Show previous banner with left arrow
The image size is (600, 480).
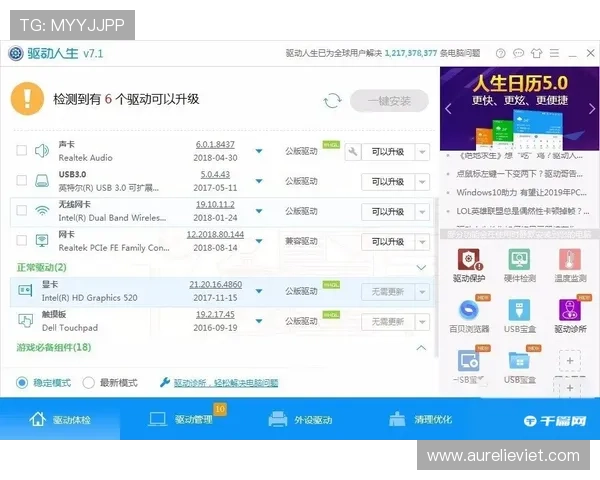(x=448, y=109)
